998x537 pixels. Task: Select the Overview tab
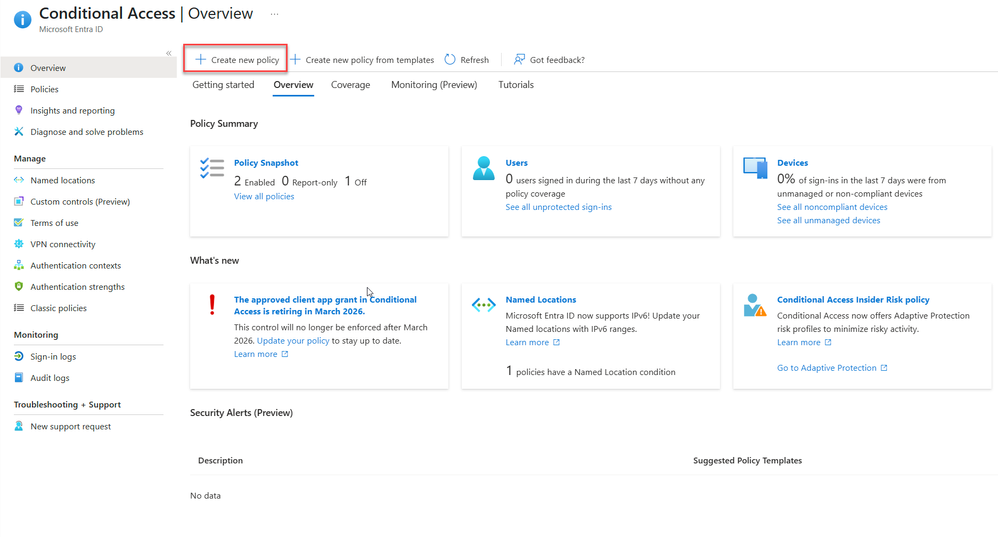(293, 85)
